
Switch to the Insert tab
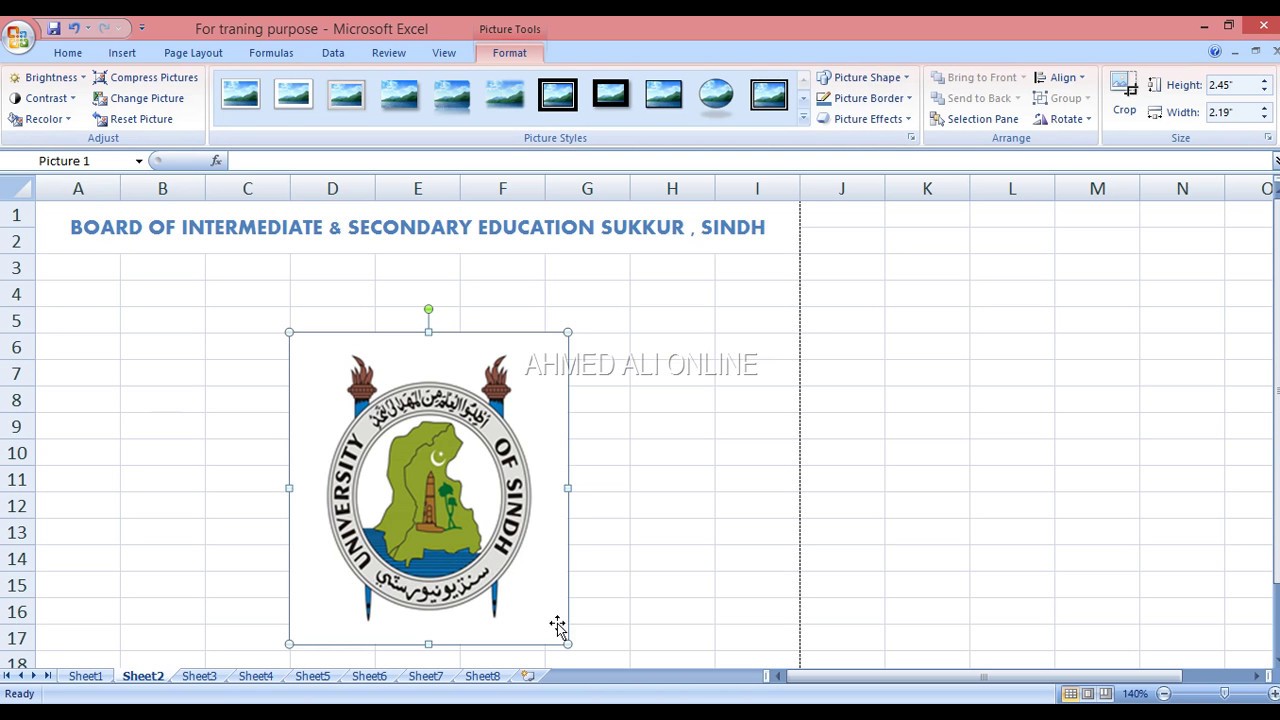[122, 53]
